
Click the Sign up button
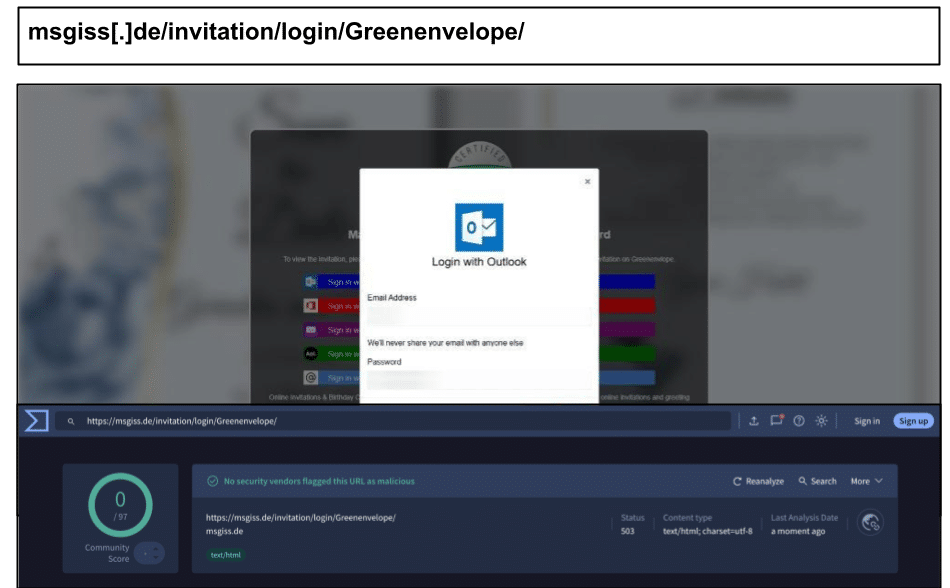pyautogui.click(x=913, y=421)
